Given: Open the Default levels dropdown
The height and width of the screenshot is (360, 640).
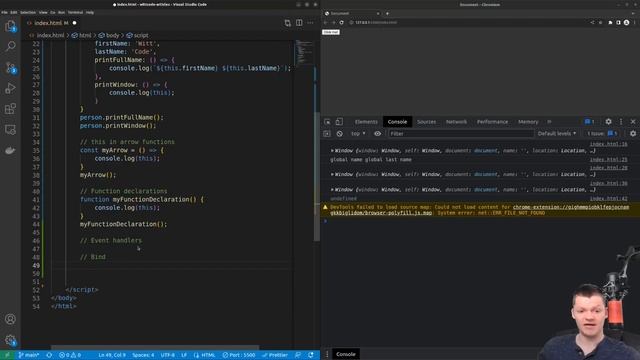Looking at the screenshot, I should point(557,133).
